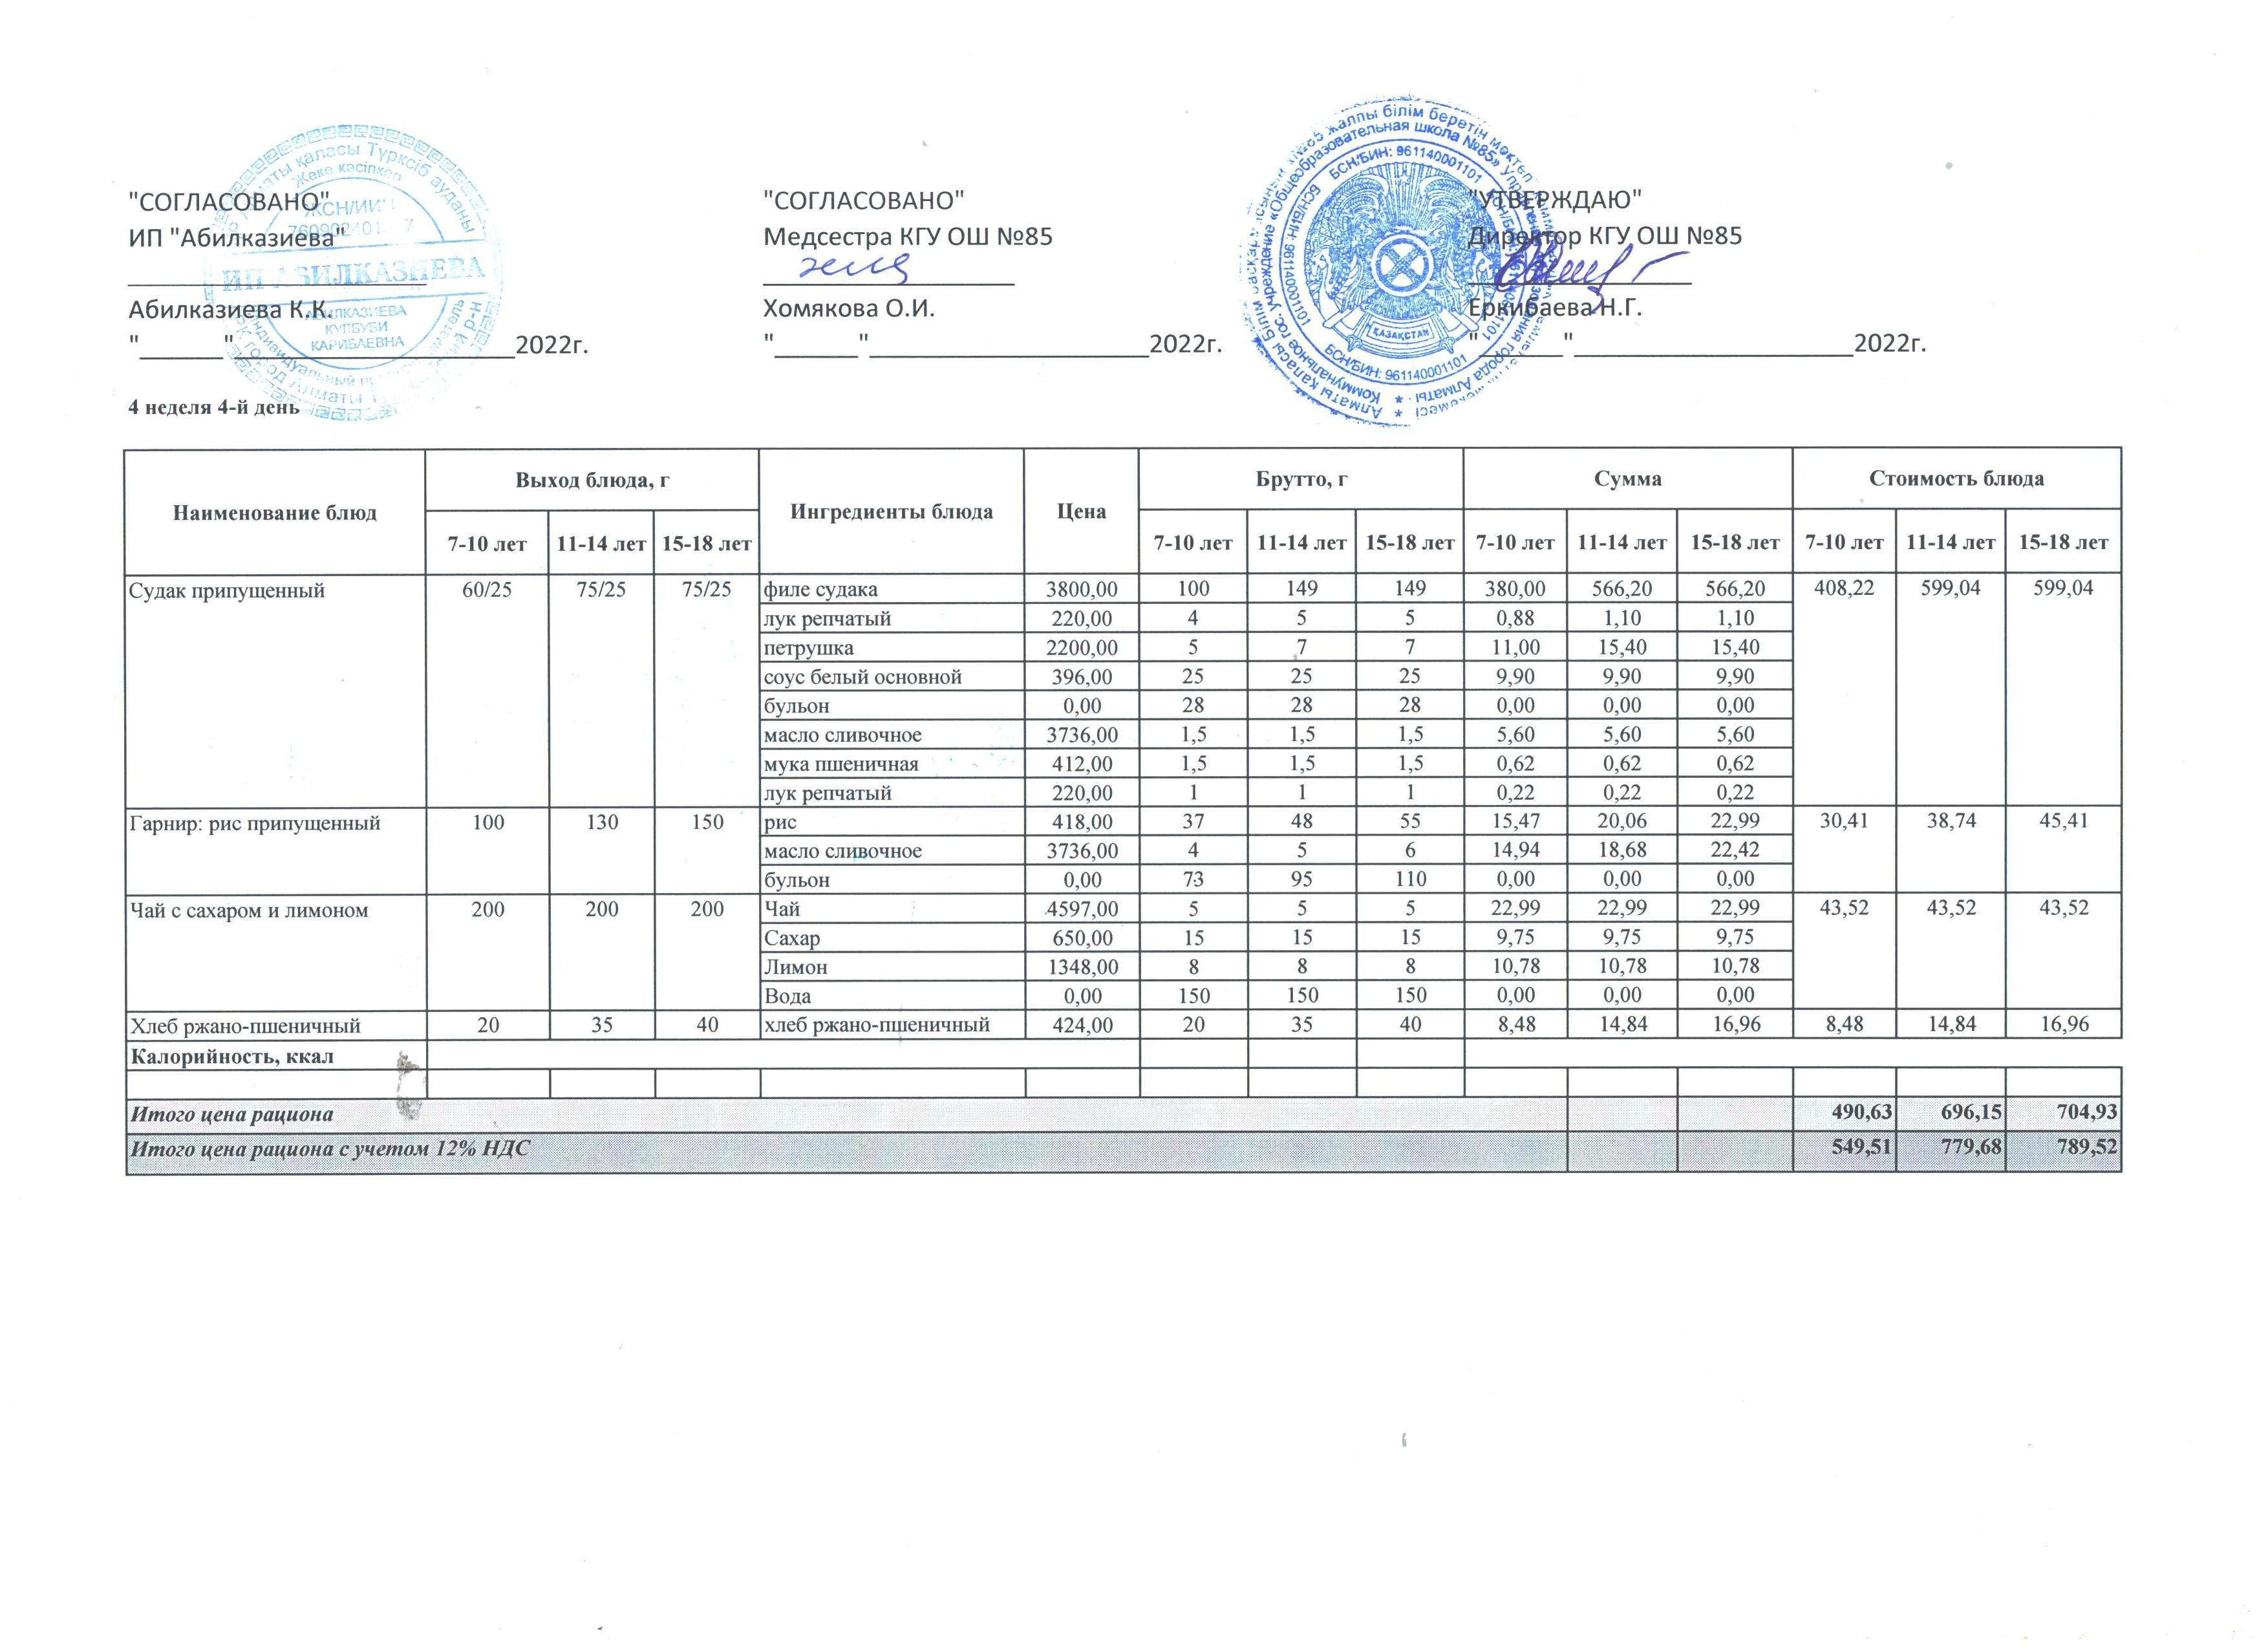Viewport: 2268px width, 1649px height.
Task: Select the 'Лимон' ingredient cell
Action: 795,967
